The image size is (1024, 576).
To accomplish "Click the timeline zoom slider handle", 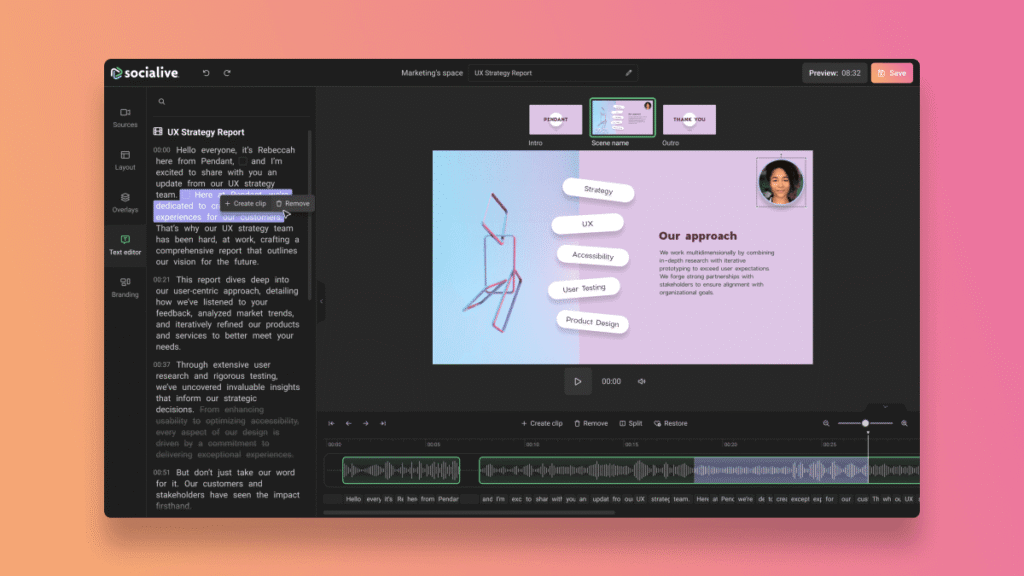I will click(x=866, y=423).
